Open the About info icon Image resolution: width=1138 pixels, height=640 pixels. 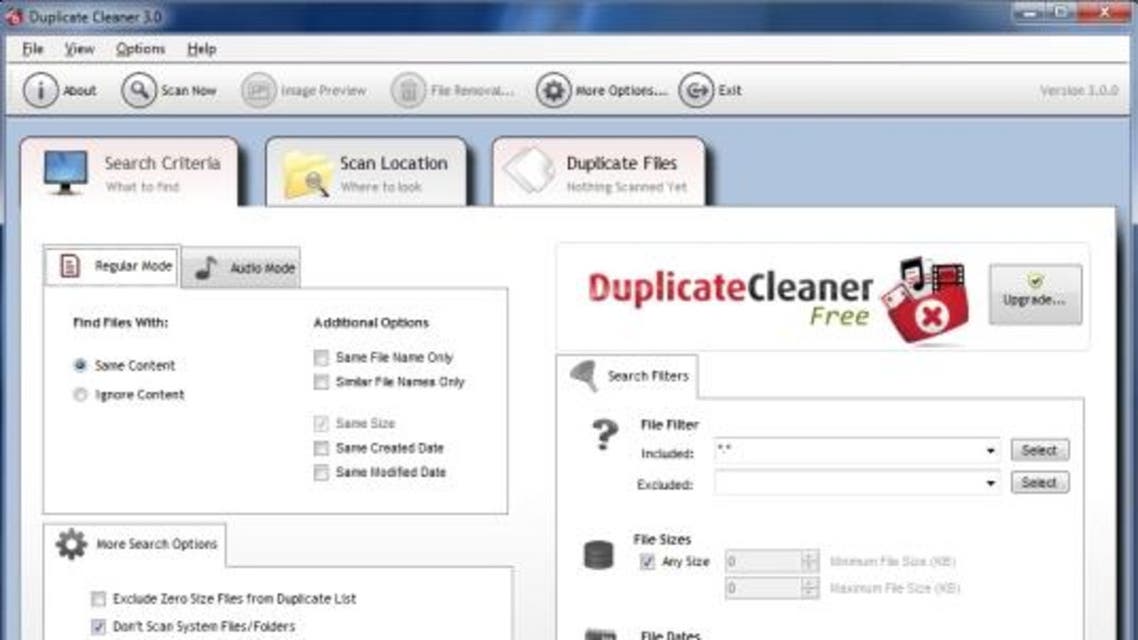pyautogui.click(x=41, y=90)
